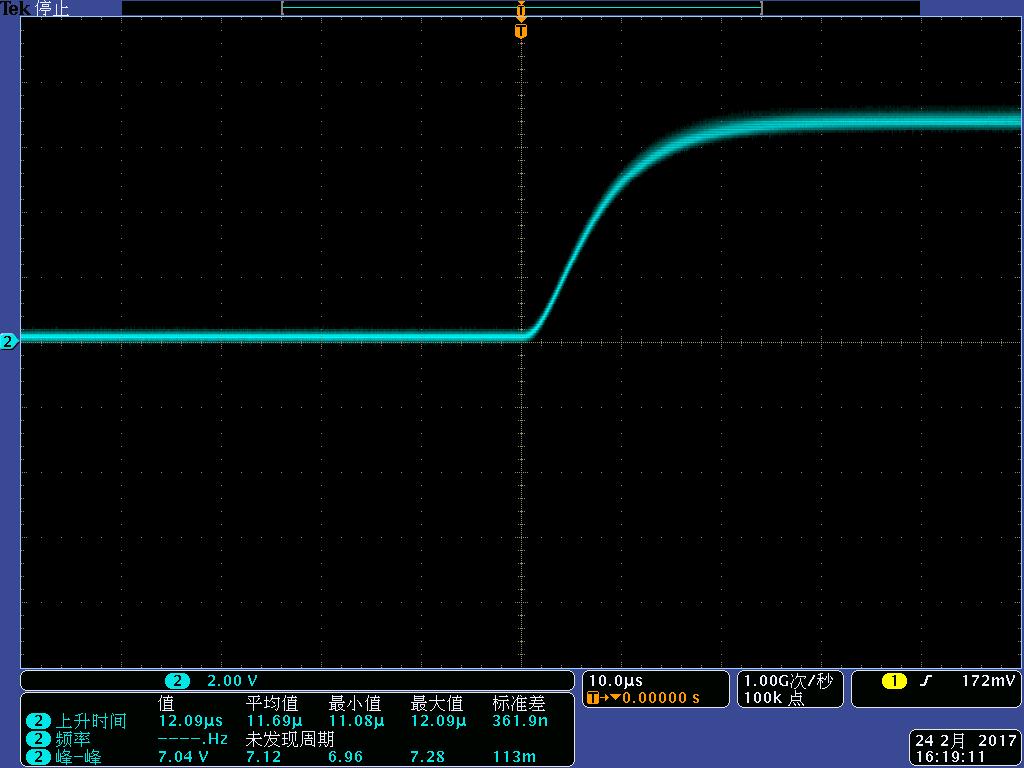Image resolution: width=1024 pixels, height=768 pixels.
Task: Click the channel 2 badge beside 峰-峰
Action: 38,757
